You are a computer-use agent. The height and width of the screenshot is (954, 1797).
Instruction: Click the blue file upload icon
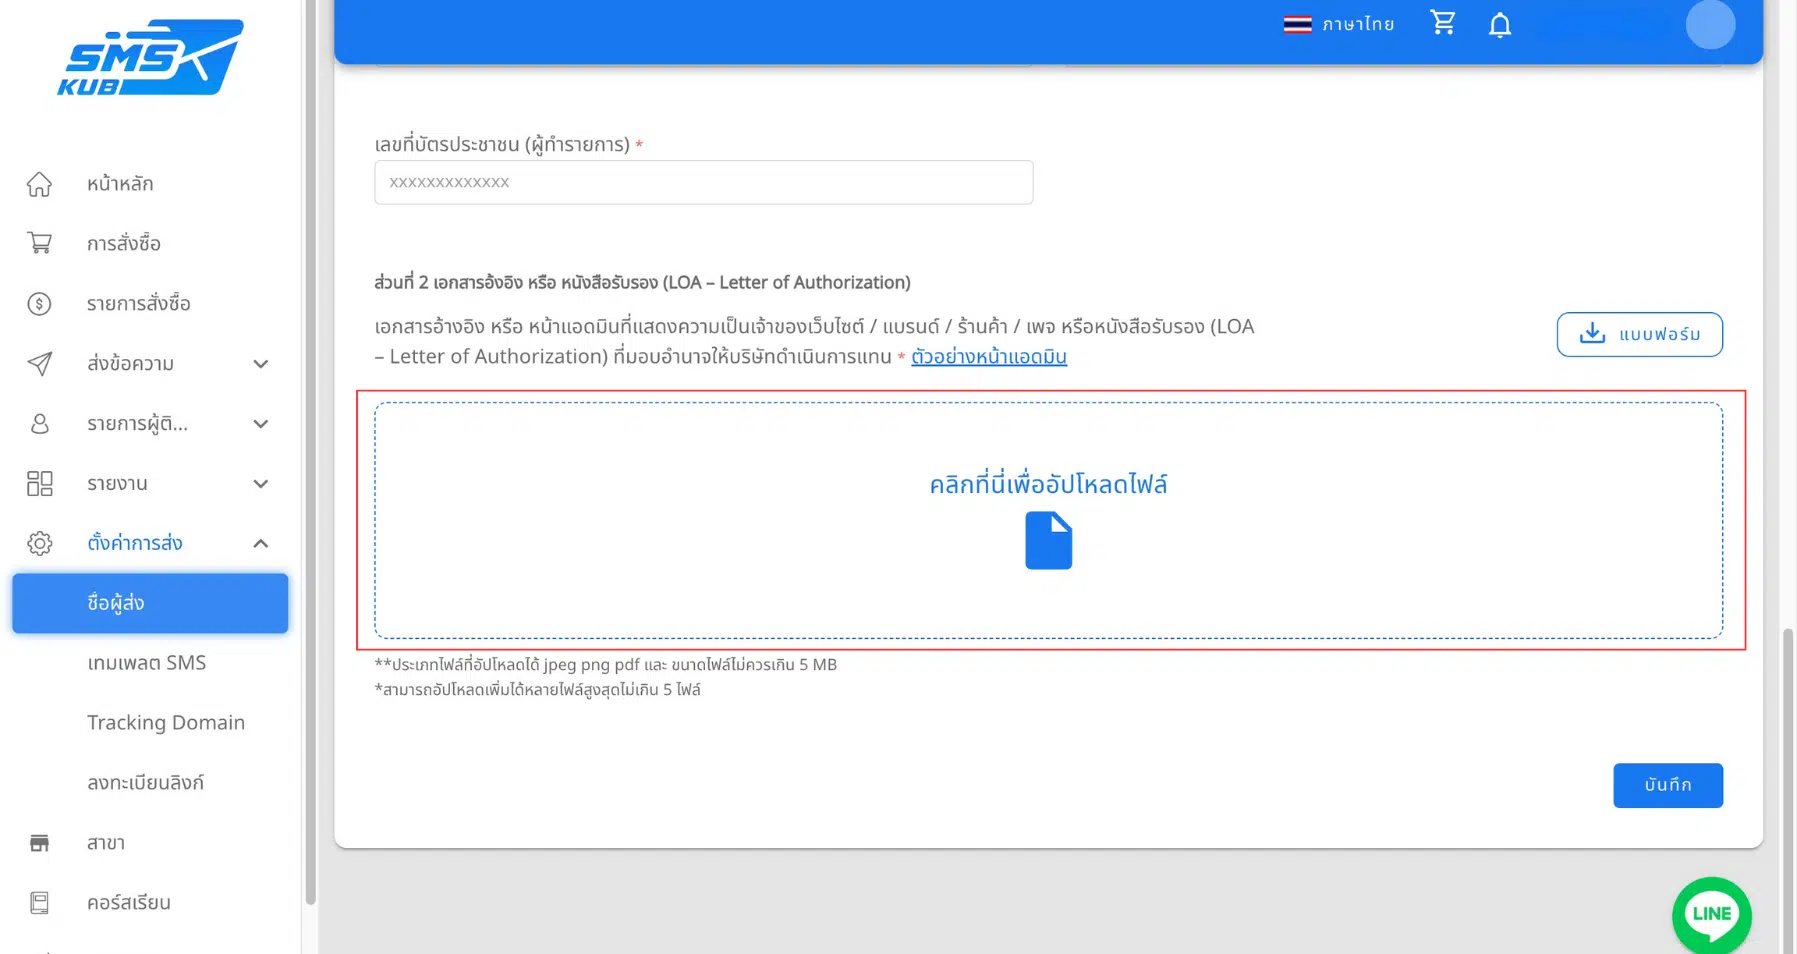pos(1048,540)
